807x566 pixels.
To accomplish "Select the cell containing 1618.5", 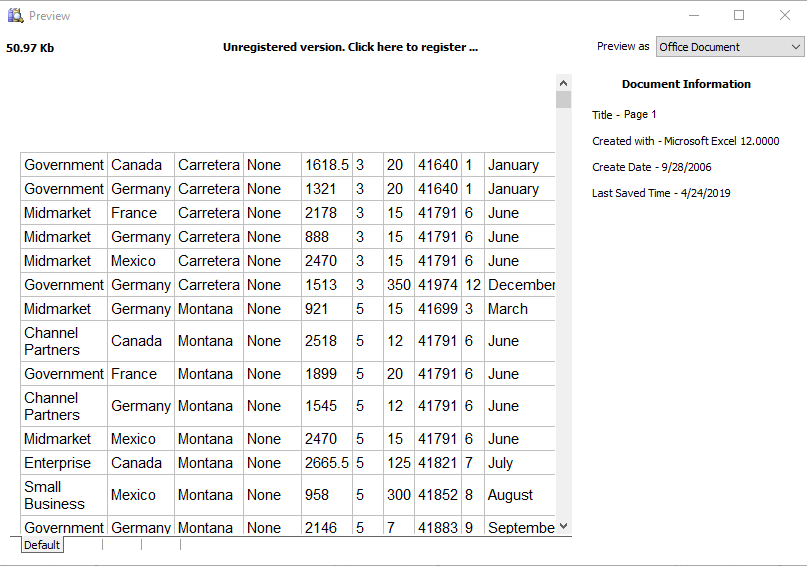I will click(x=326, y=165).
